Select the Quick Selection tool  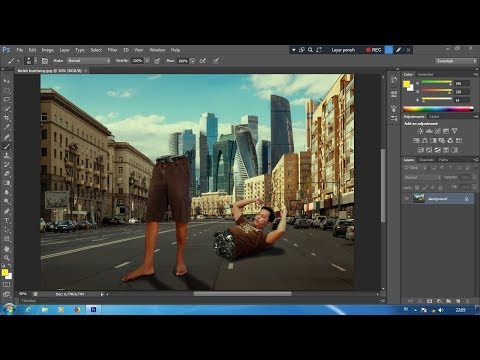pyautogui.click(x=7, y=109)
